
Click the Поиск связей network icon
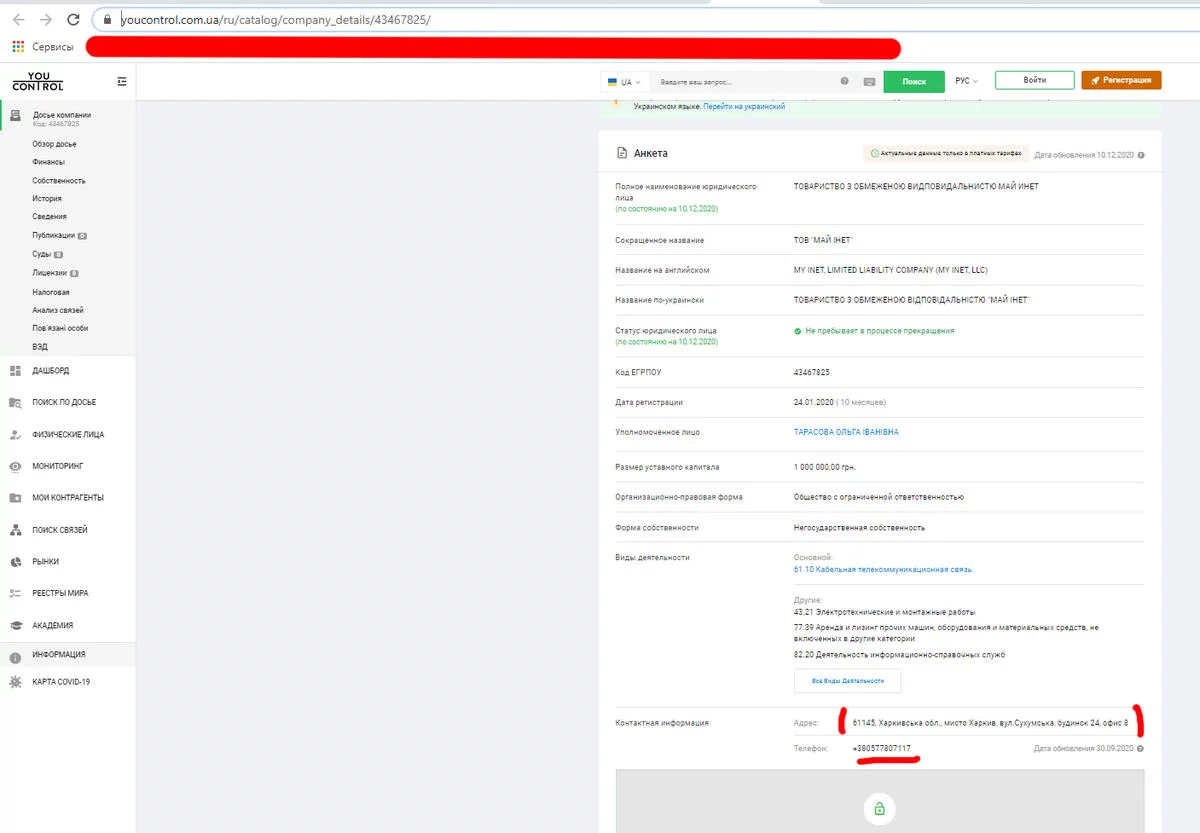point(15,530)
